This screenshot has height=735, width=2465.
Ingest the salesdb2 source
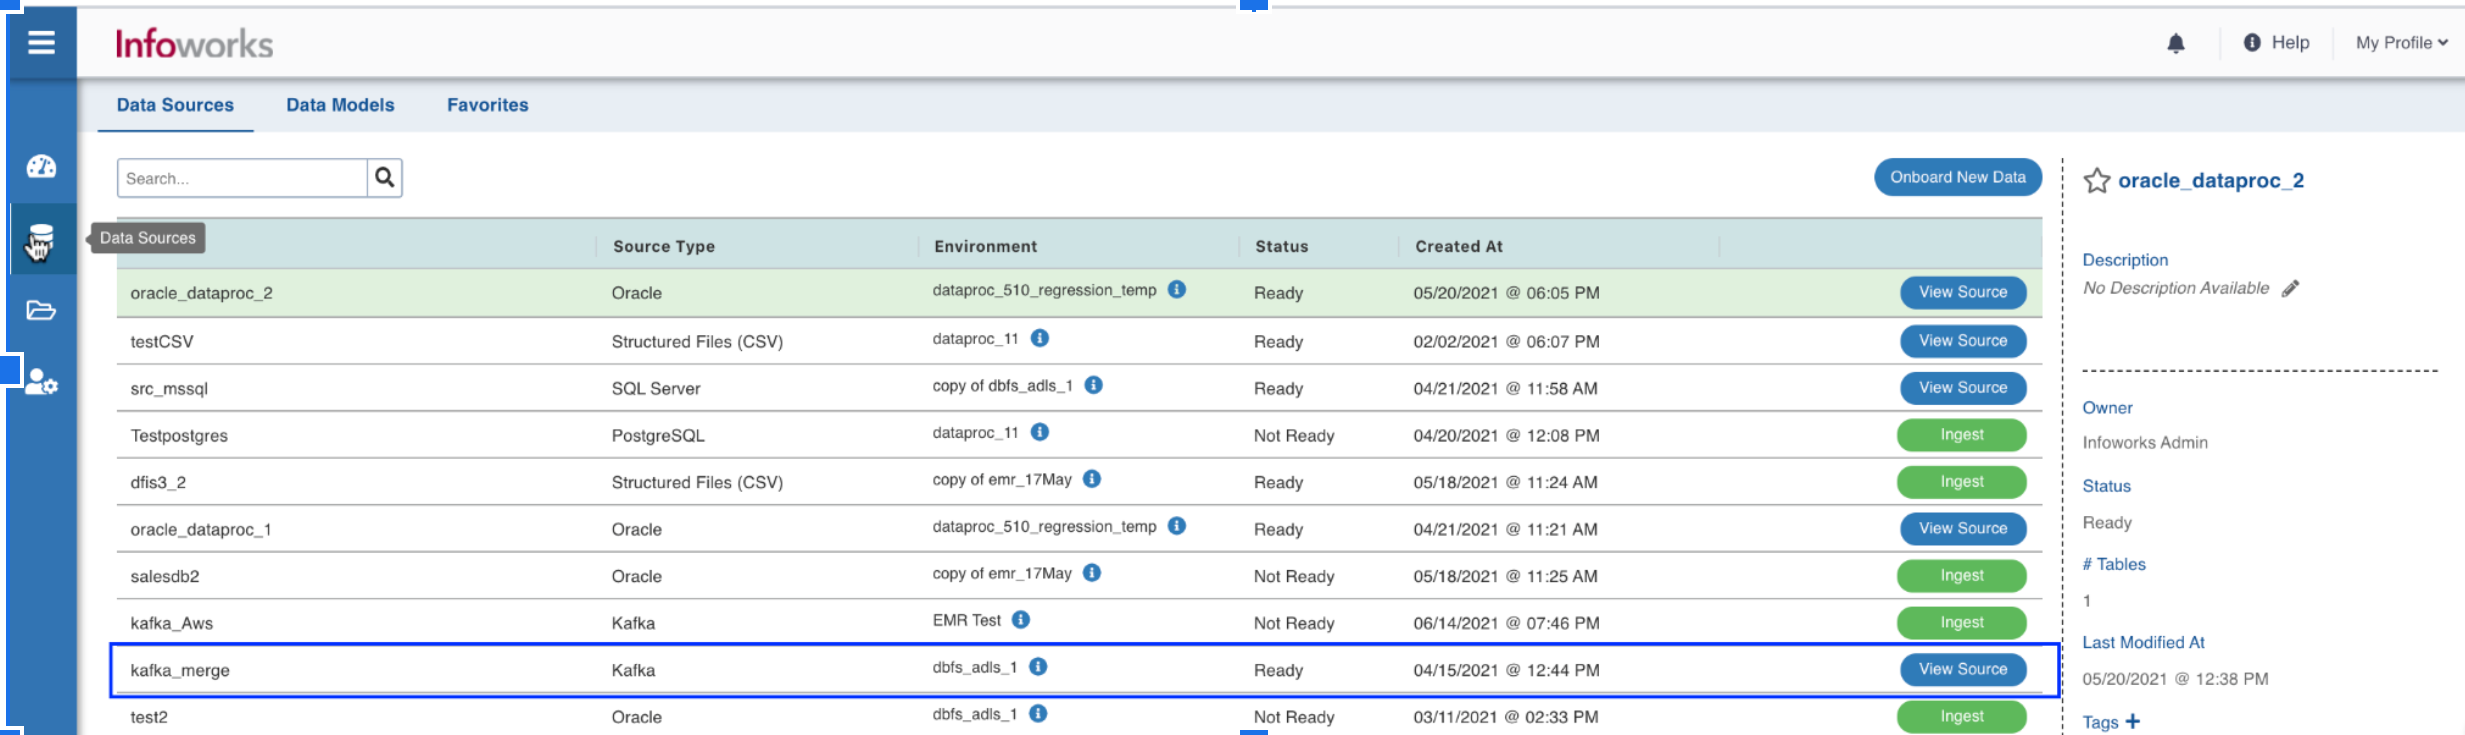coord(1962,576)
